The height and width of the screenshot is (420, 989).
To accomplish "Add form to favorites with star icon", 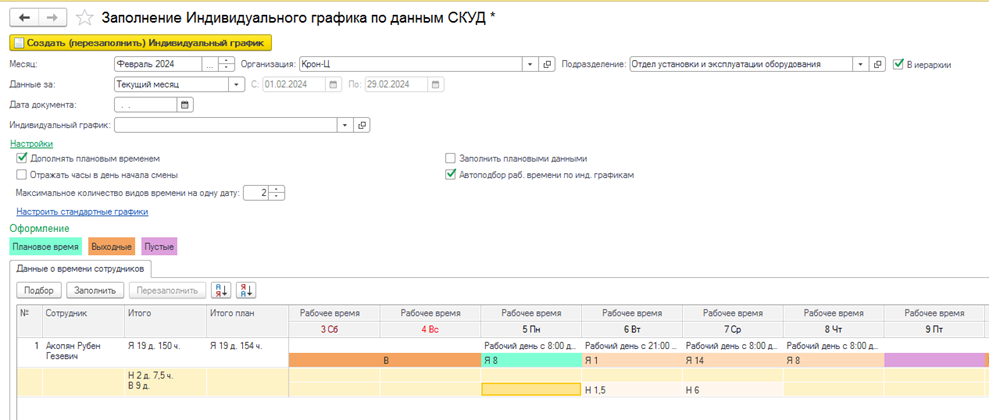I will (85, 17).
